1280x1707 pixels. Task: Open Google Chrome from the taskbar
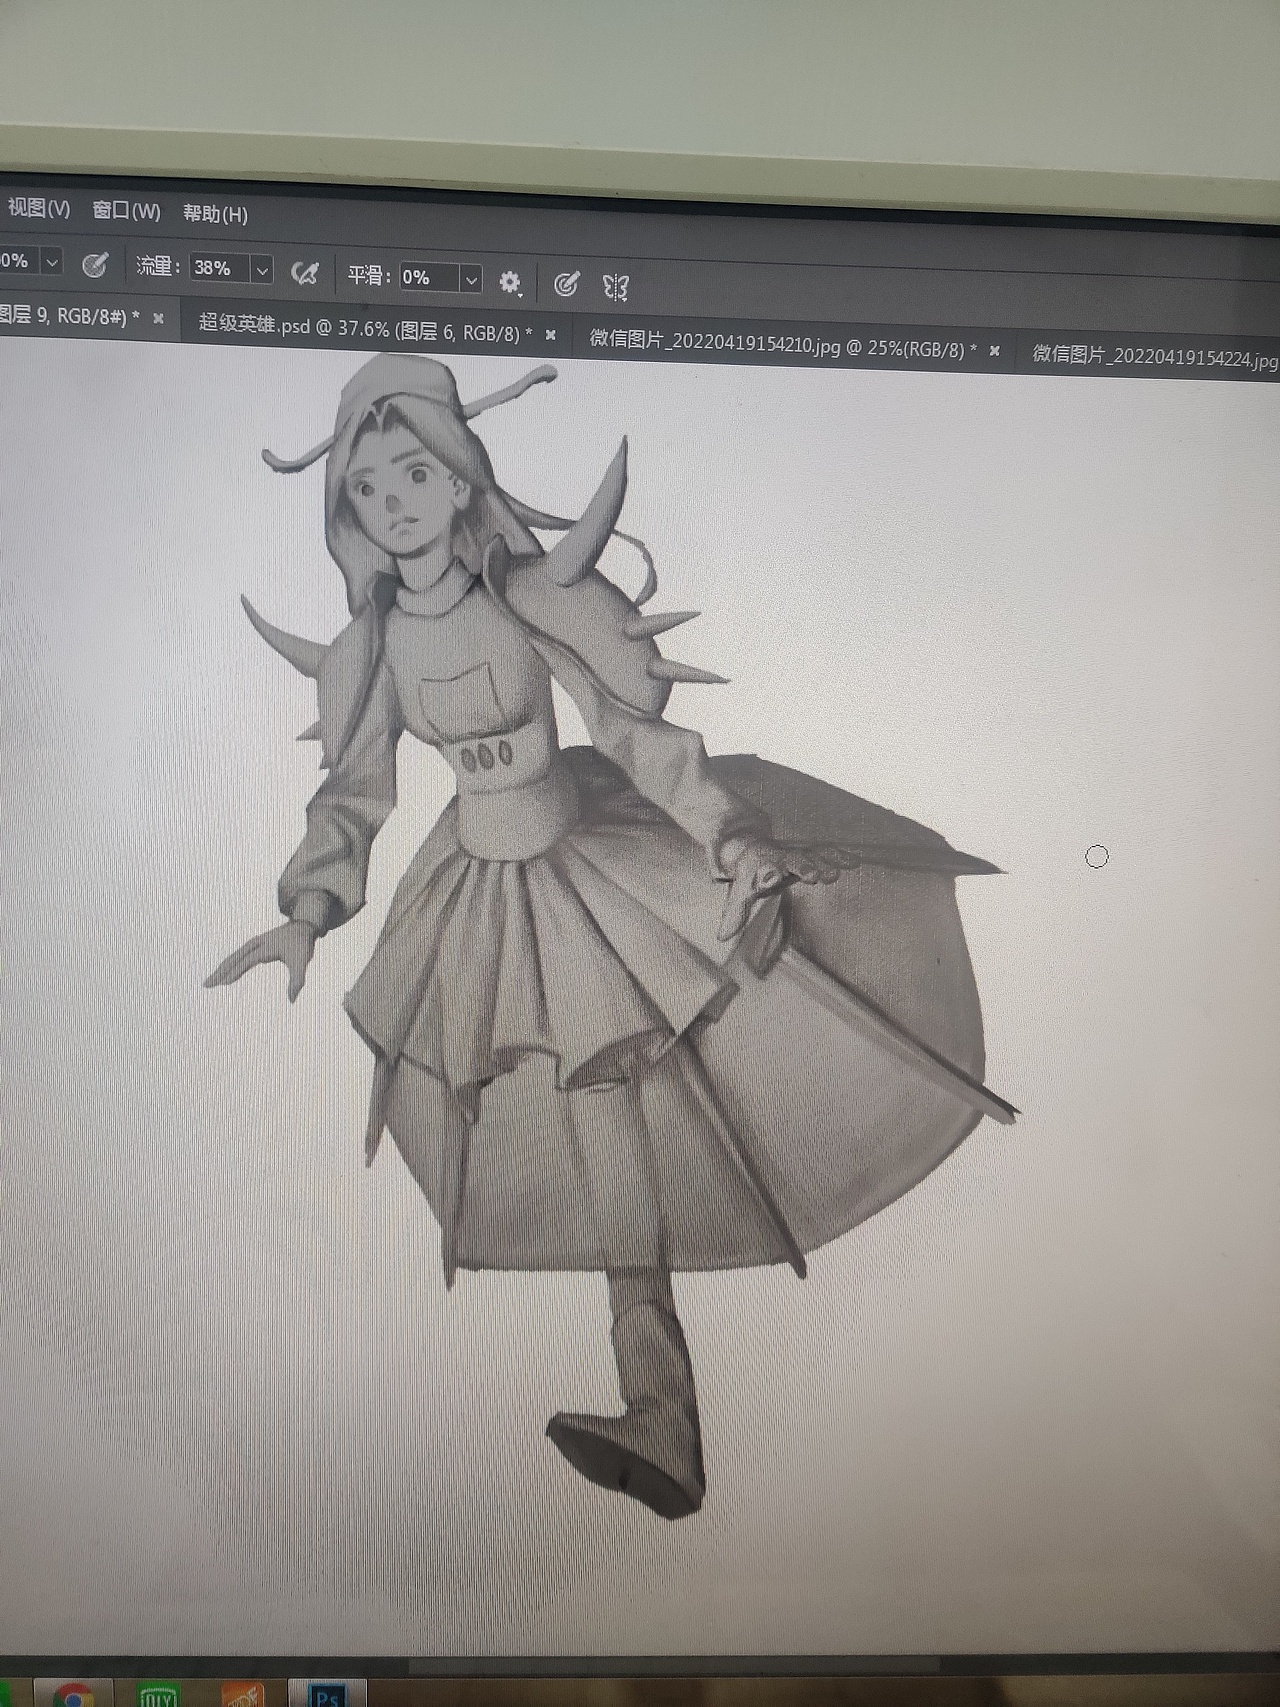pyautogui.click(x=72, y=1694)
